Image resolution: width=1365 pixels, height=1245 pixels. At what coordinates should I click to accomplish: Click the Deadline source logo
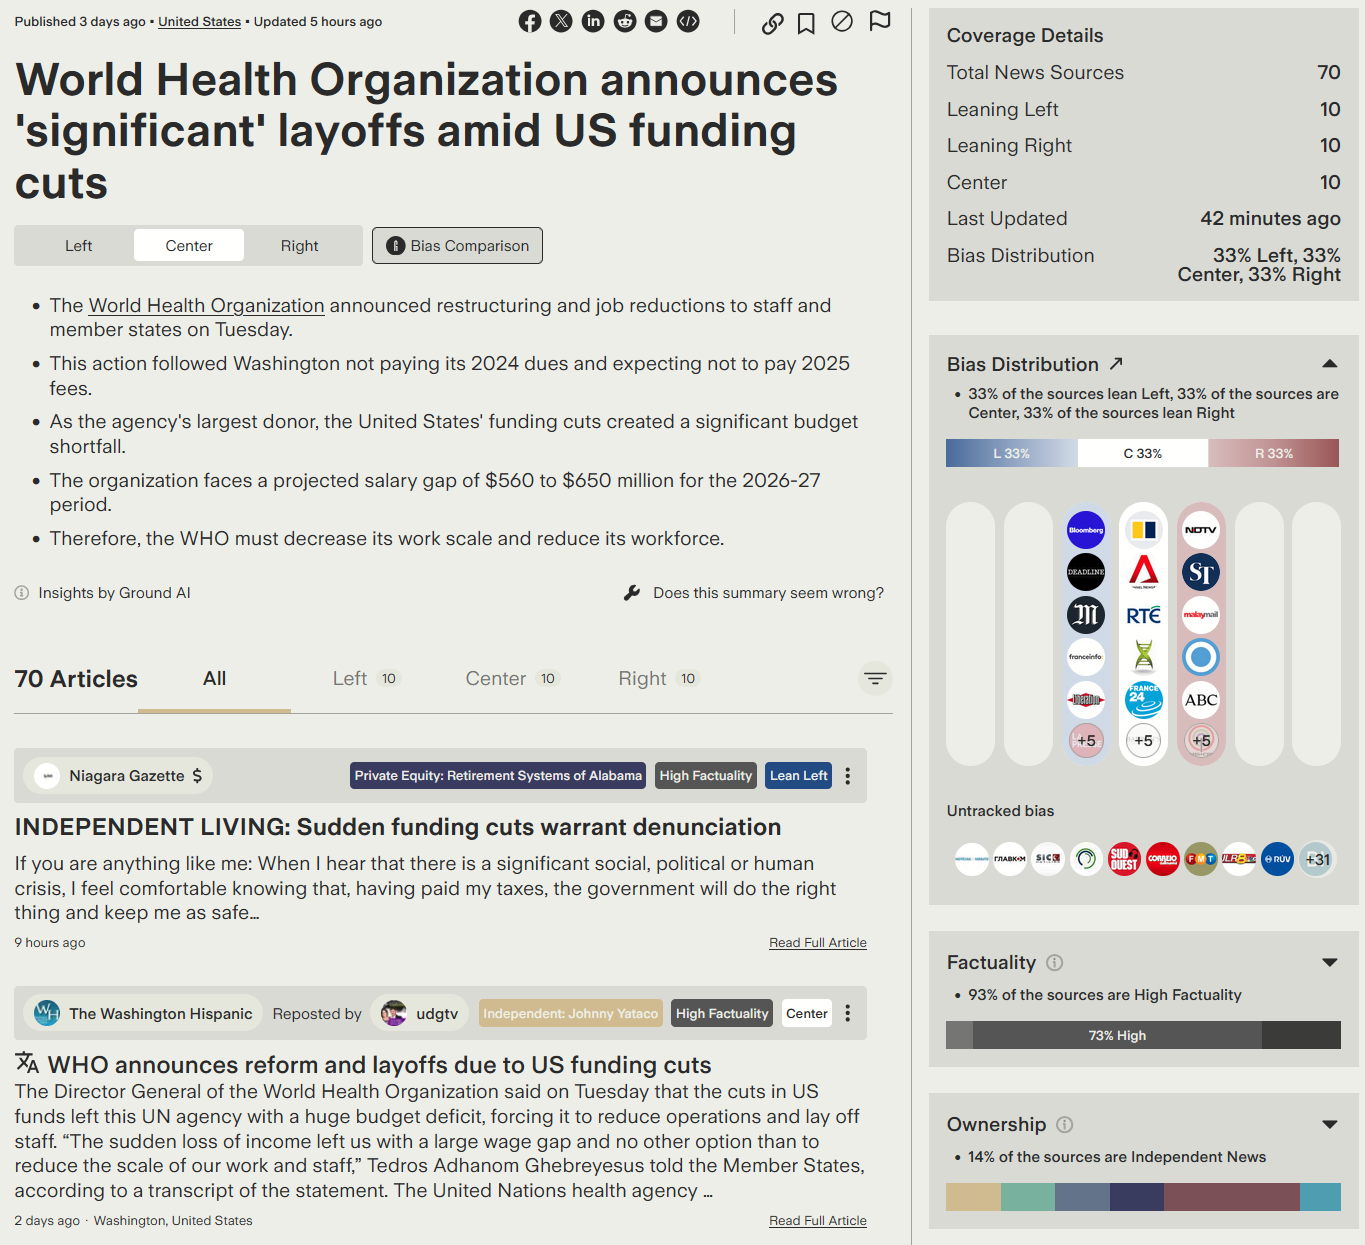click(x=1086, y=572)
